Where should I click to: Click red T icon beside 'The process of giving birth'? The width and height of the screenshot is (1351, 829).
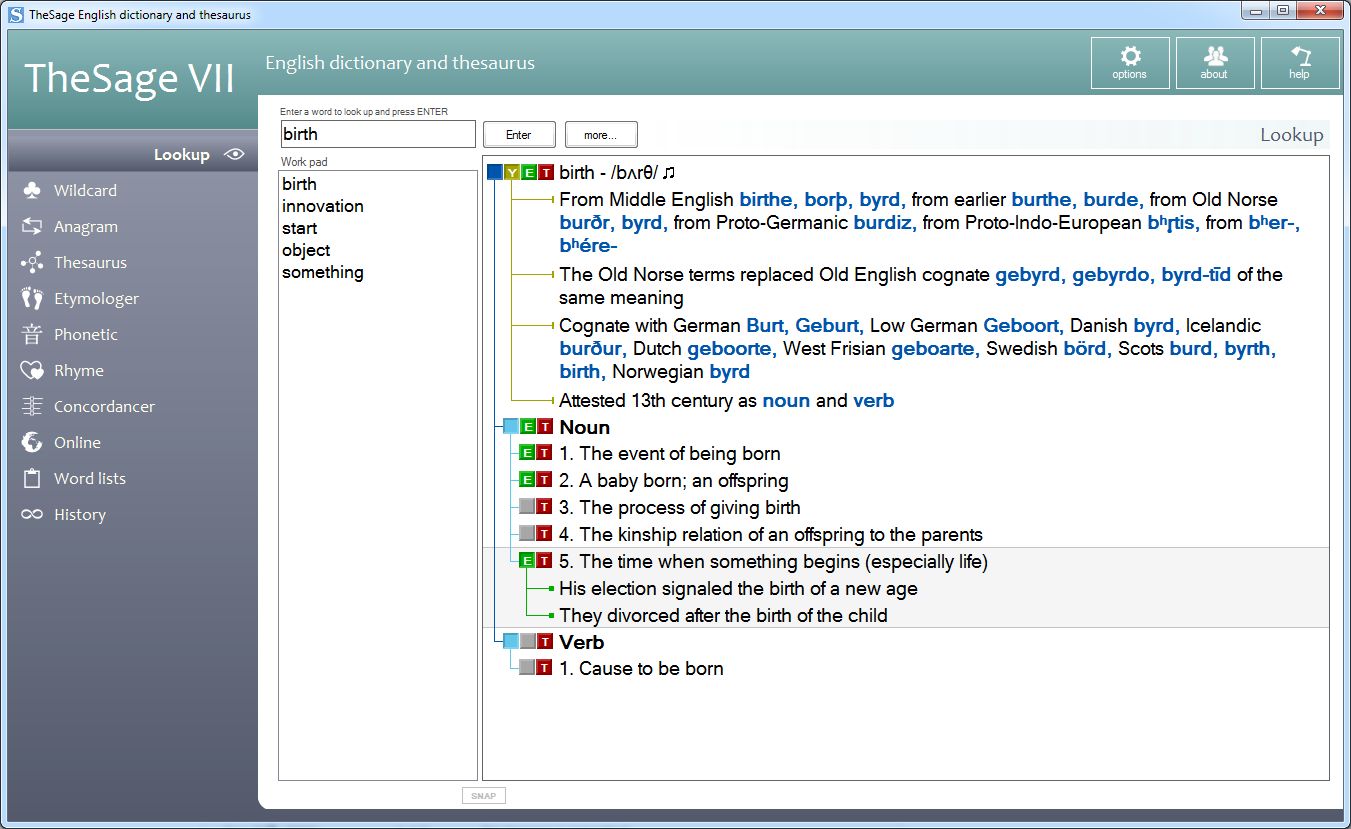click(x=544, y=507)
